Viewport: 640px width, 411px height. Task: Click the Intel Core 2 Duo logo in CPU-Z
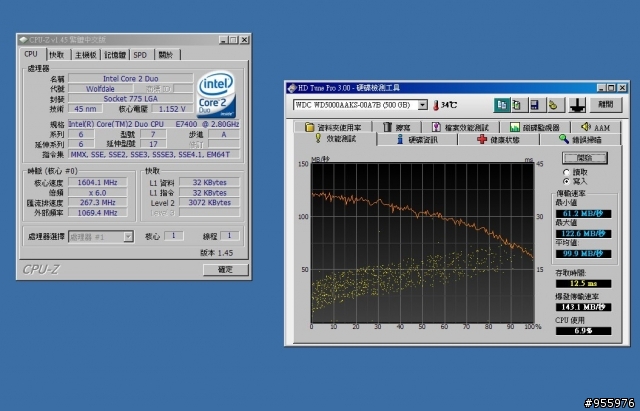tap(216, 95)
